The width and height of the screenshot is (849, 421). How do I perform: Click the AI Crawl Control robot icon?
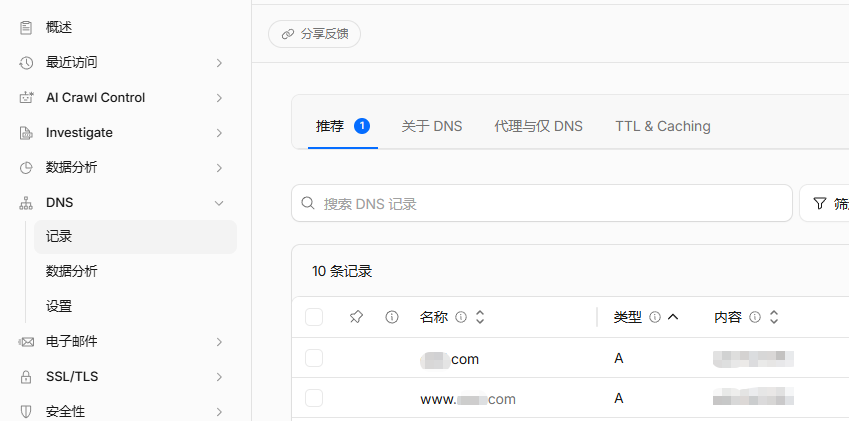(x=26, y=98)
